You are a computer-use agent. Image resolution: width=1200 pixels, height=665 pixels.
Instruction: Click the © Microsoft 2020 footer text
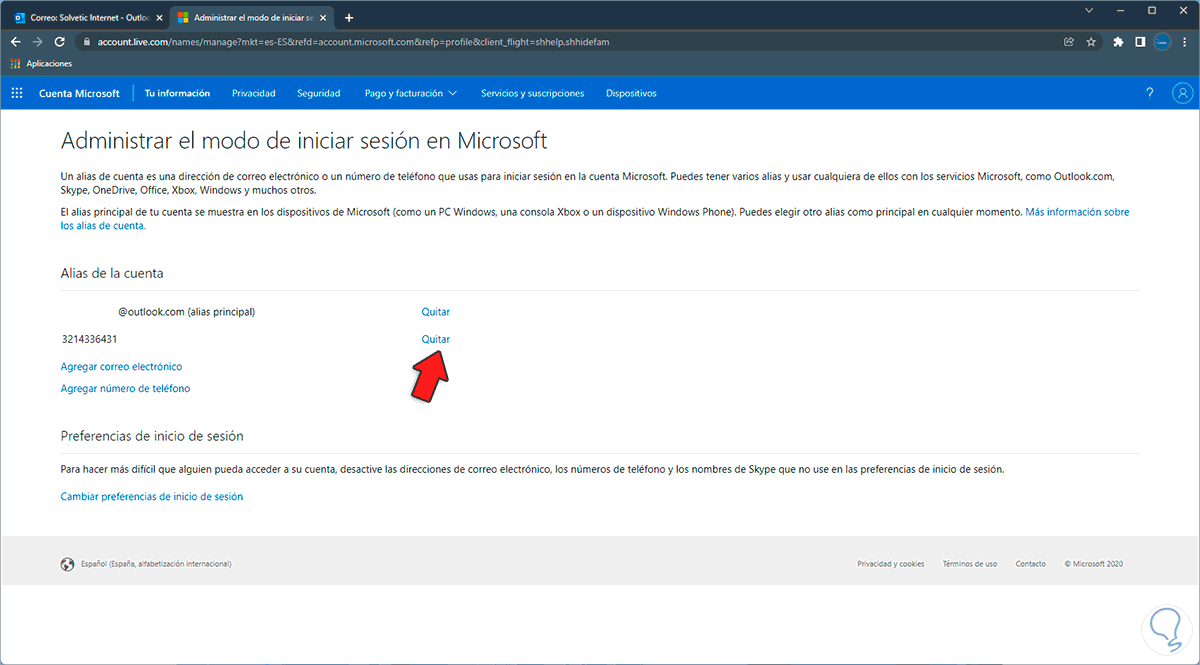click(1094, 564)
